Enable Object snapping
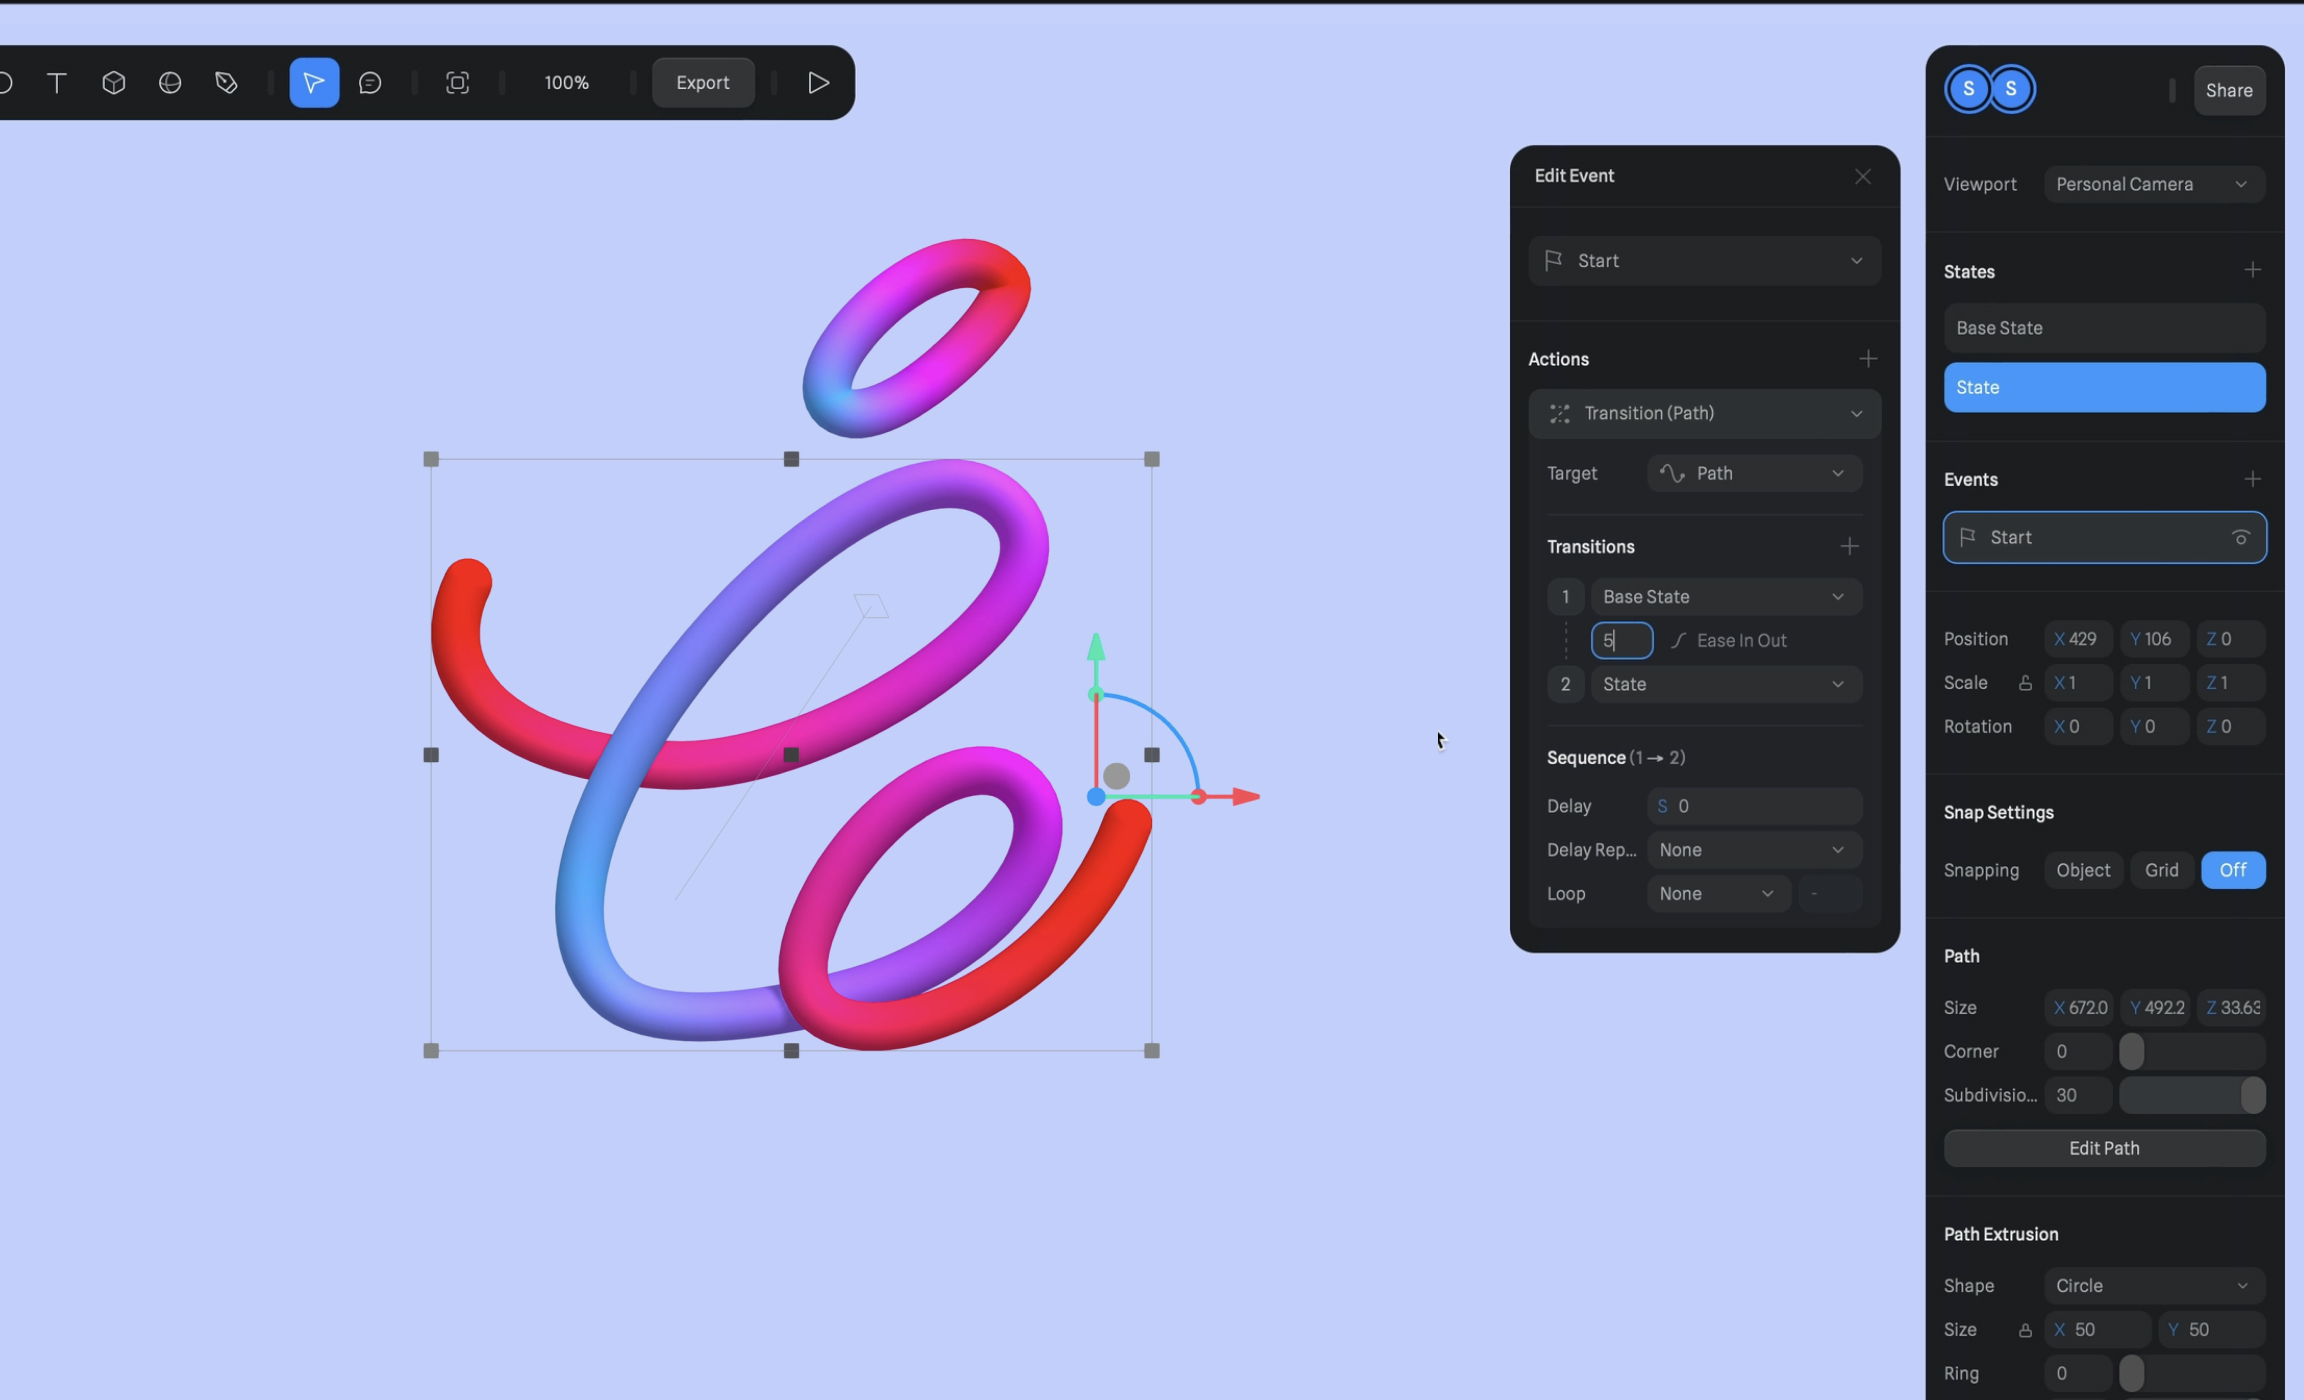 (2083, 870)
